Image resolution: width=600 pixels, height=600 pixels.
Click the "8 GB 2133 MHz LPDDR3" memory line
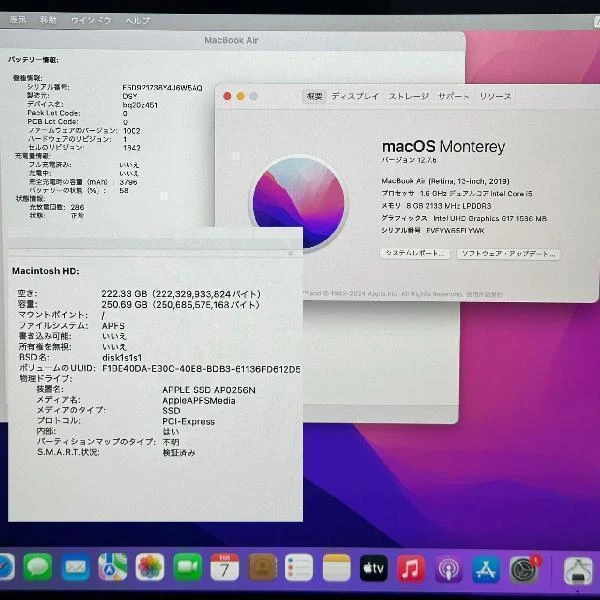click(x=436, y=206)
